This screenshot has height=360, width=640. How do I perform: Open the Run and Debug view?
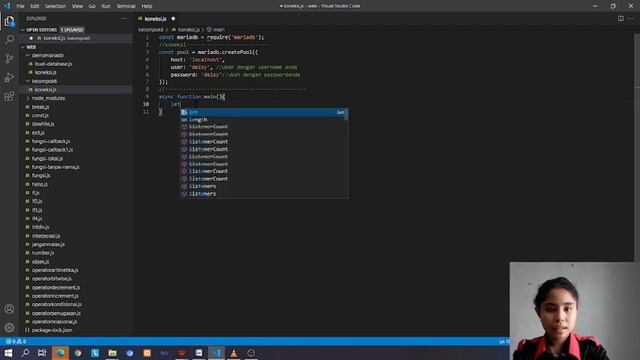click(x=9, y=77)
